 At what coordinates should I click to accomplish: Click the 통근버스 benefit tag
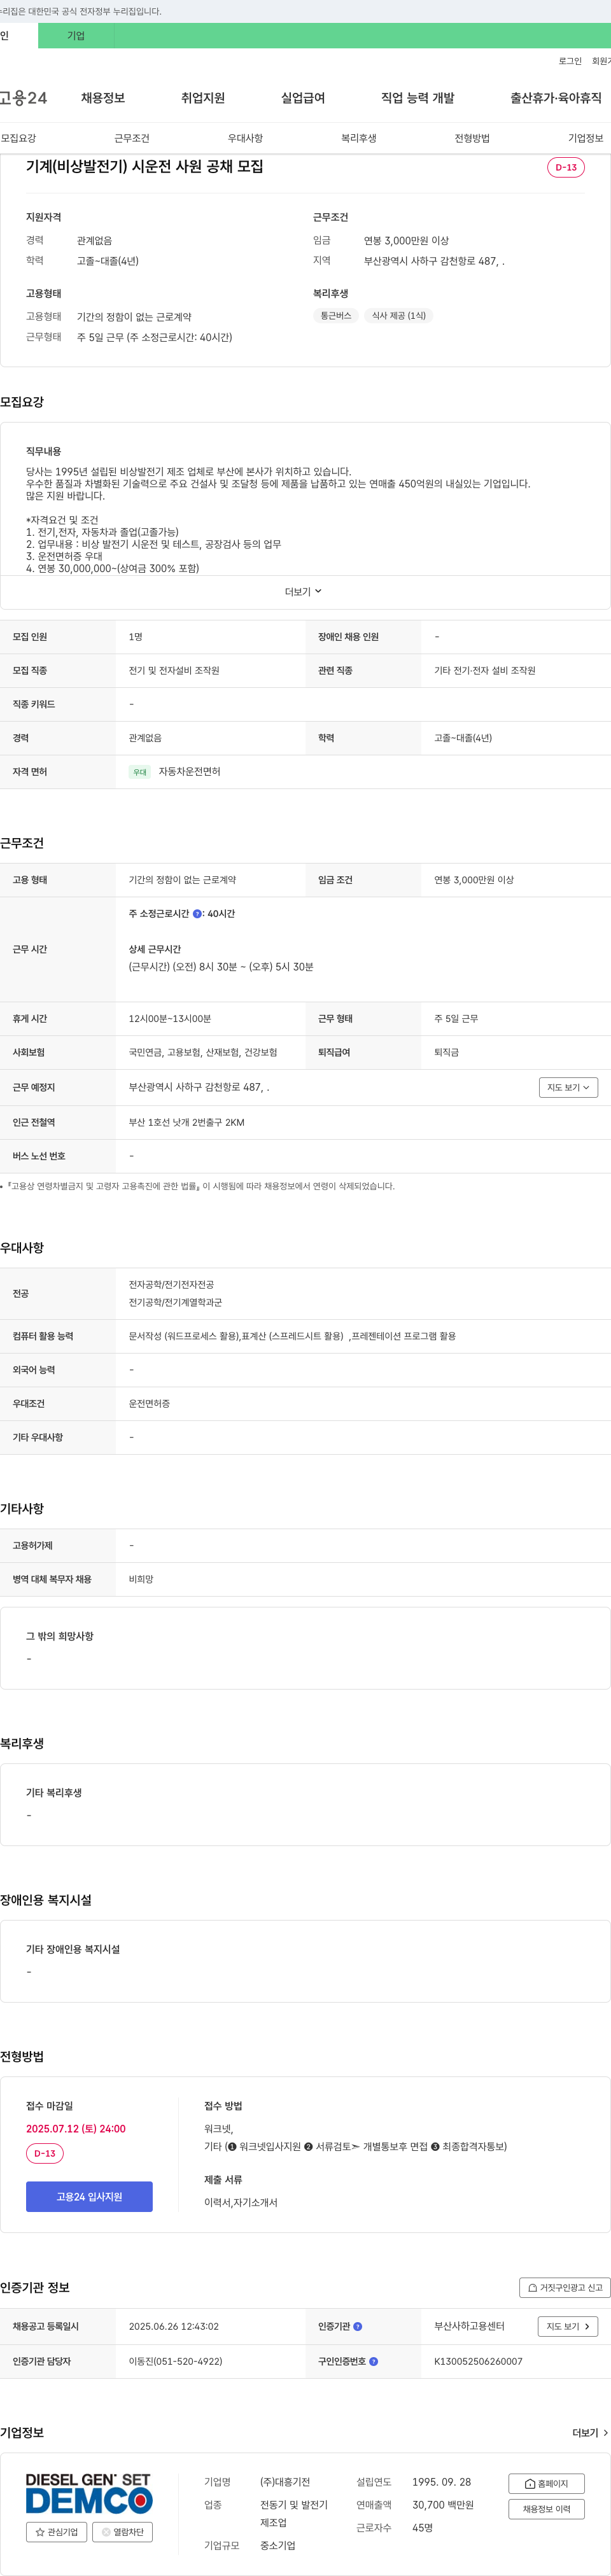click(336, 316)
